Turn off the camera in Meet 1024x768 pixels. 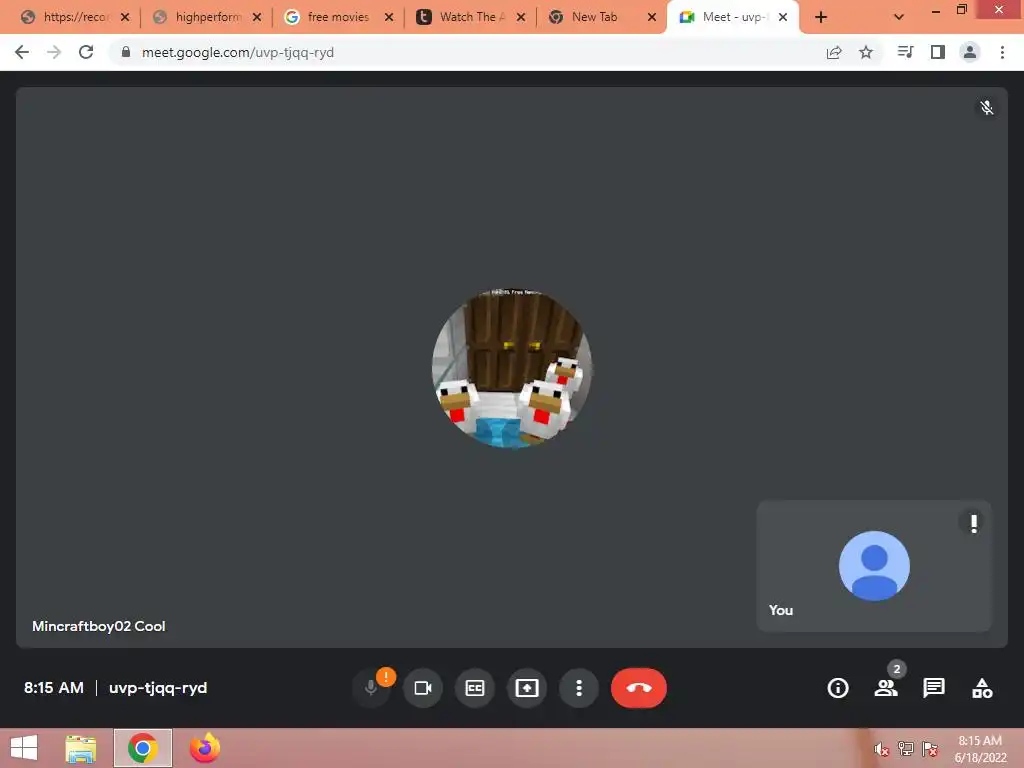point(423,688)
